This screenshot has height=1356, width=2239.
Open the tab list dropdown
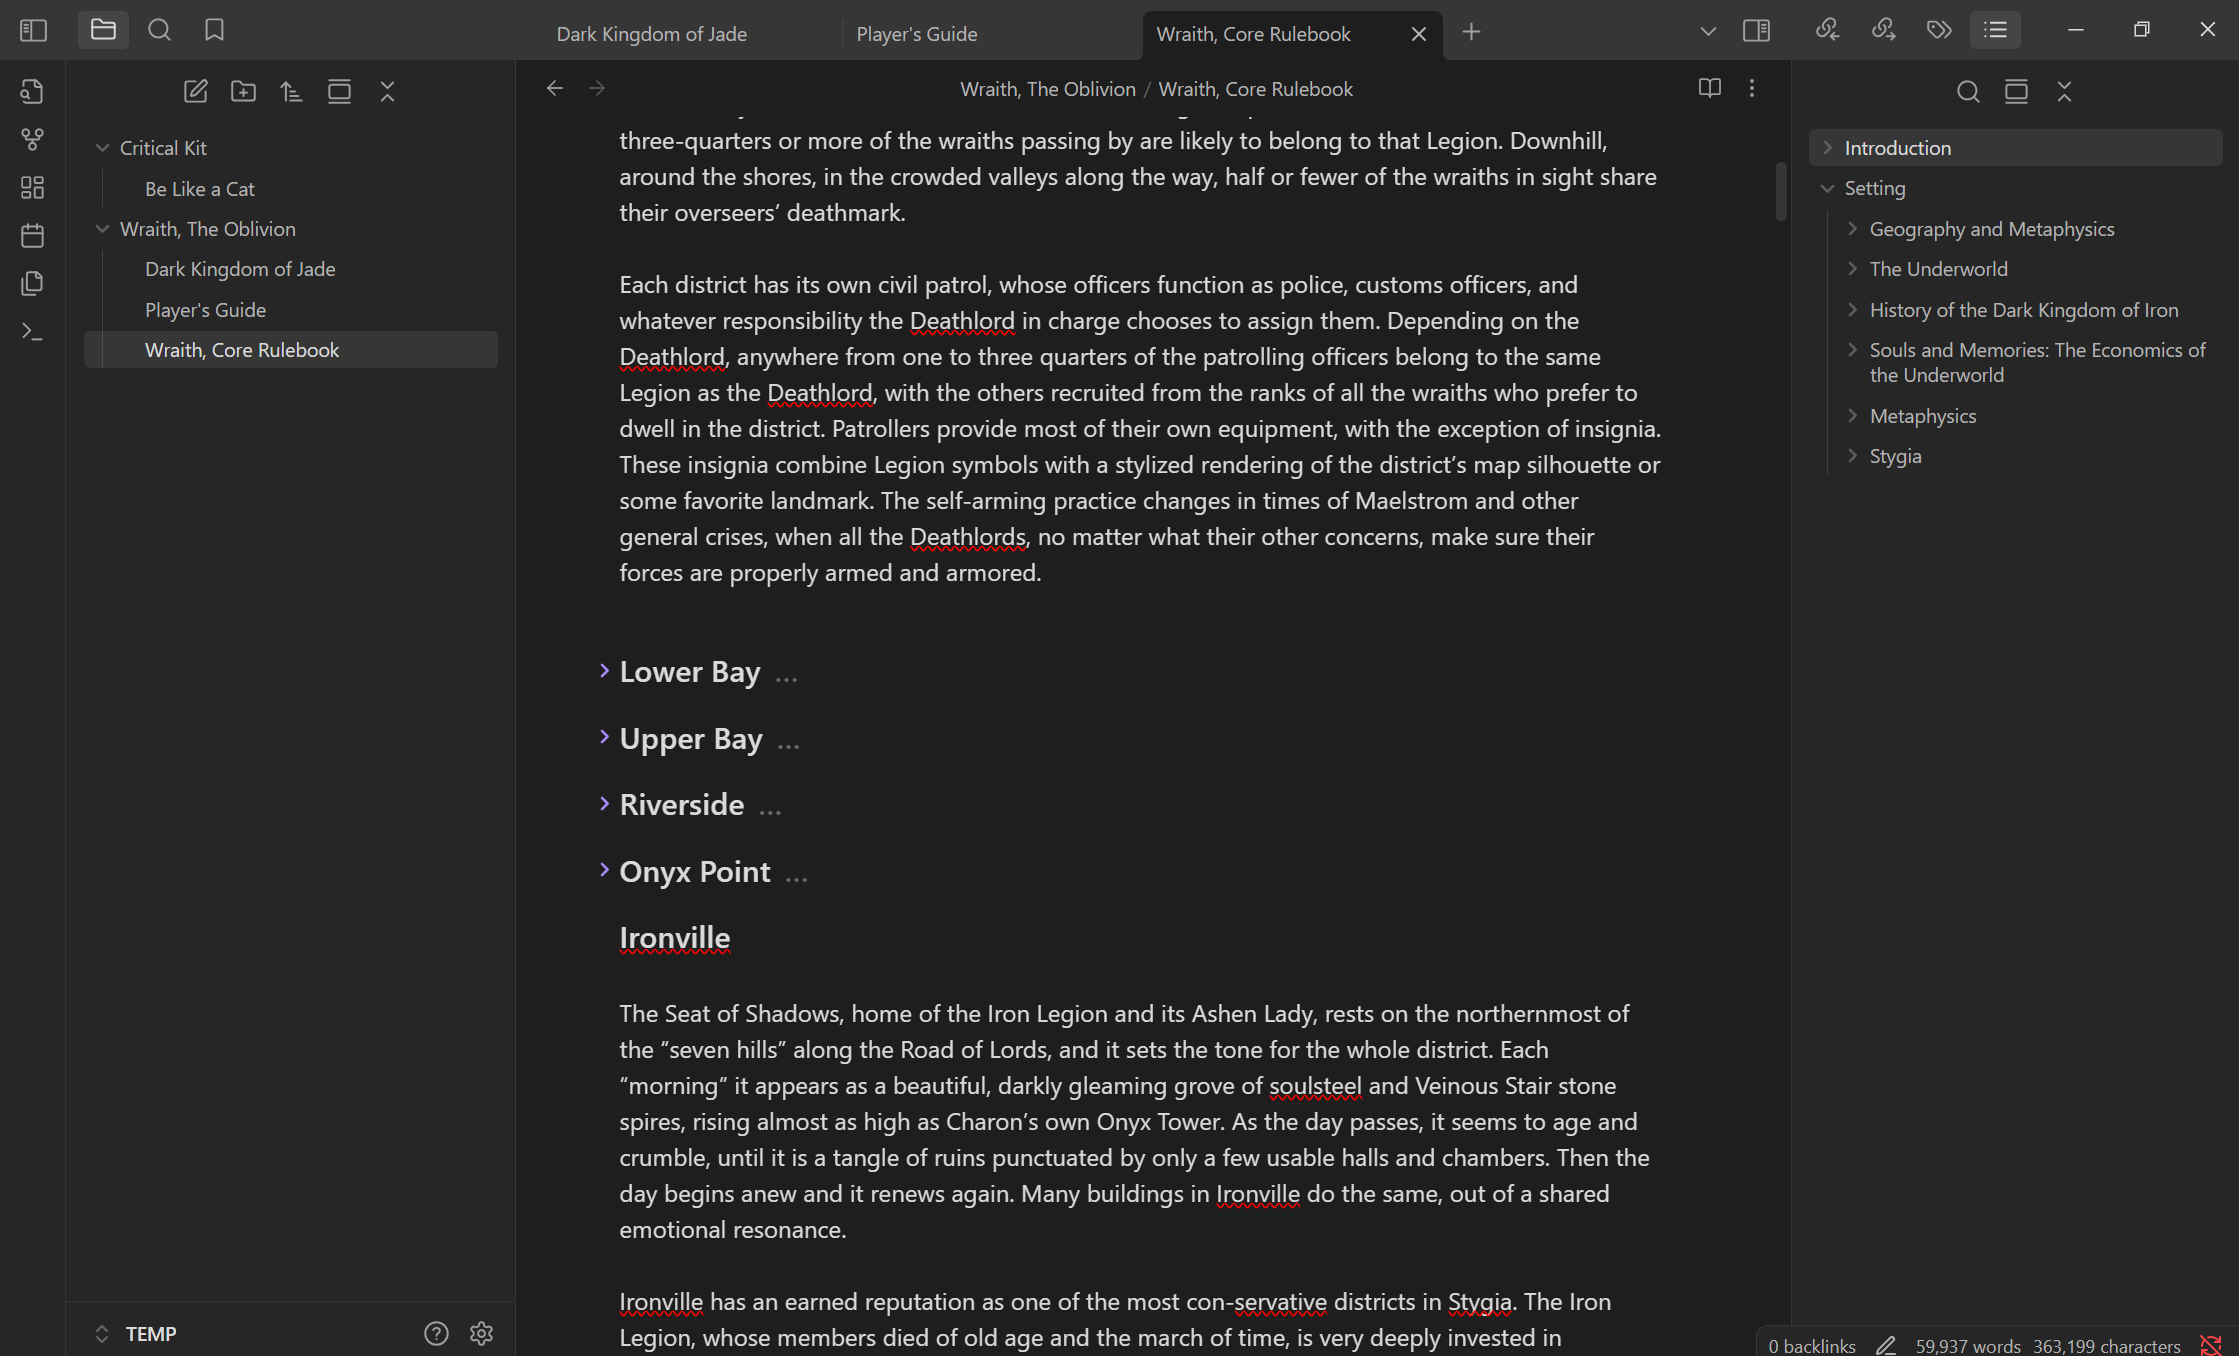pyautogui.click(x=1708, y=32)
